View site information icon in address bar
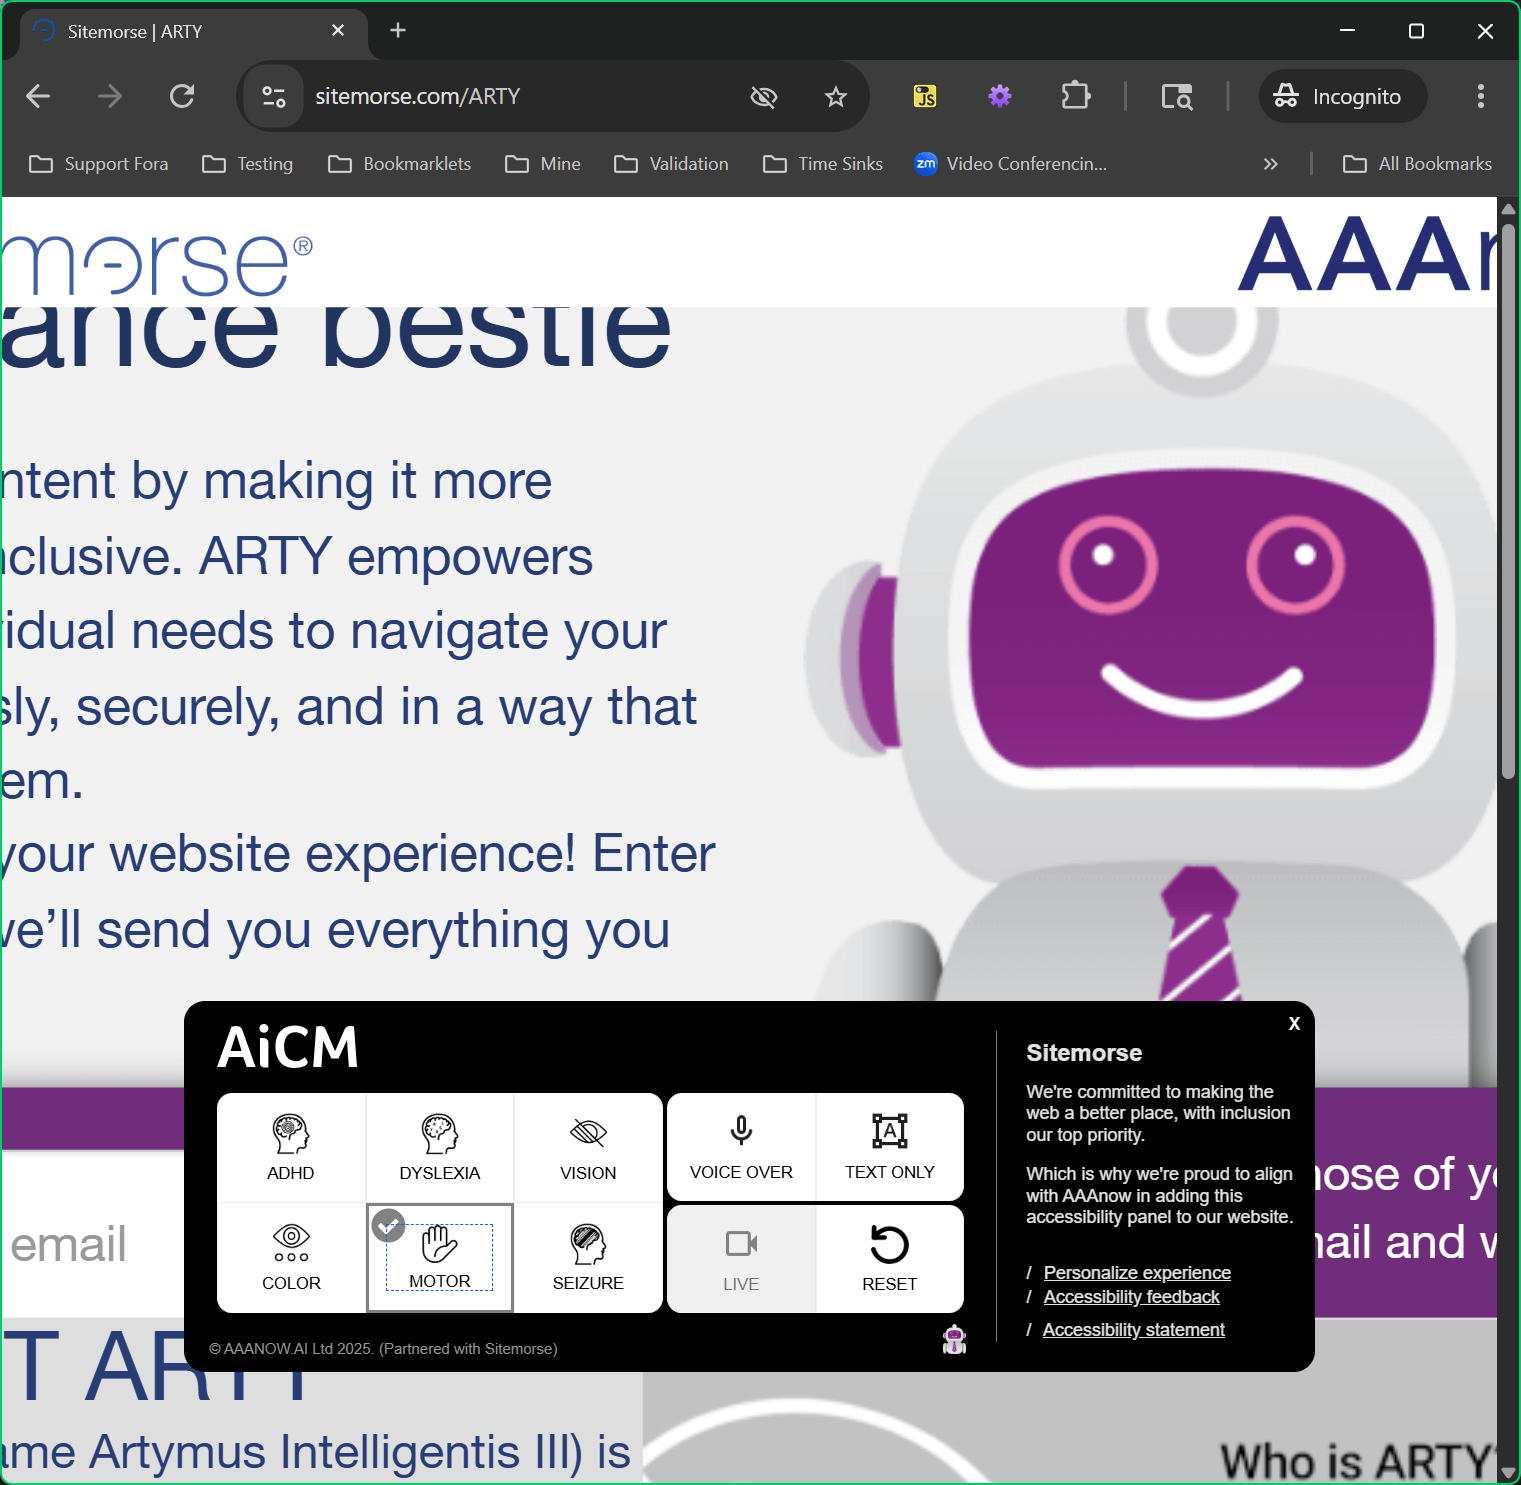1521x1485 pixels. point(274,96)
